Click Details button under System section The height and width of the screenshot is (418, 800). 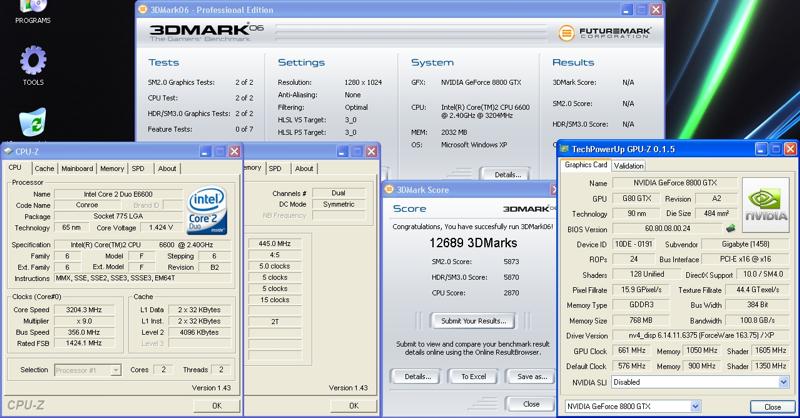click(x=507, y=175)
